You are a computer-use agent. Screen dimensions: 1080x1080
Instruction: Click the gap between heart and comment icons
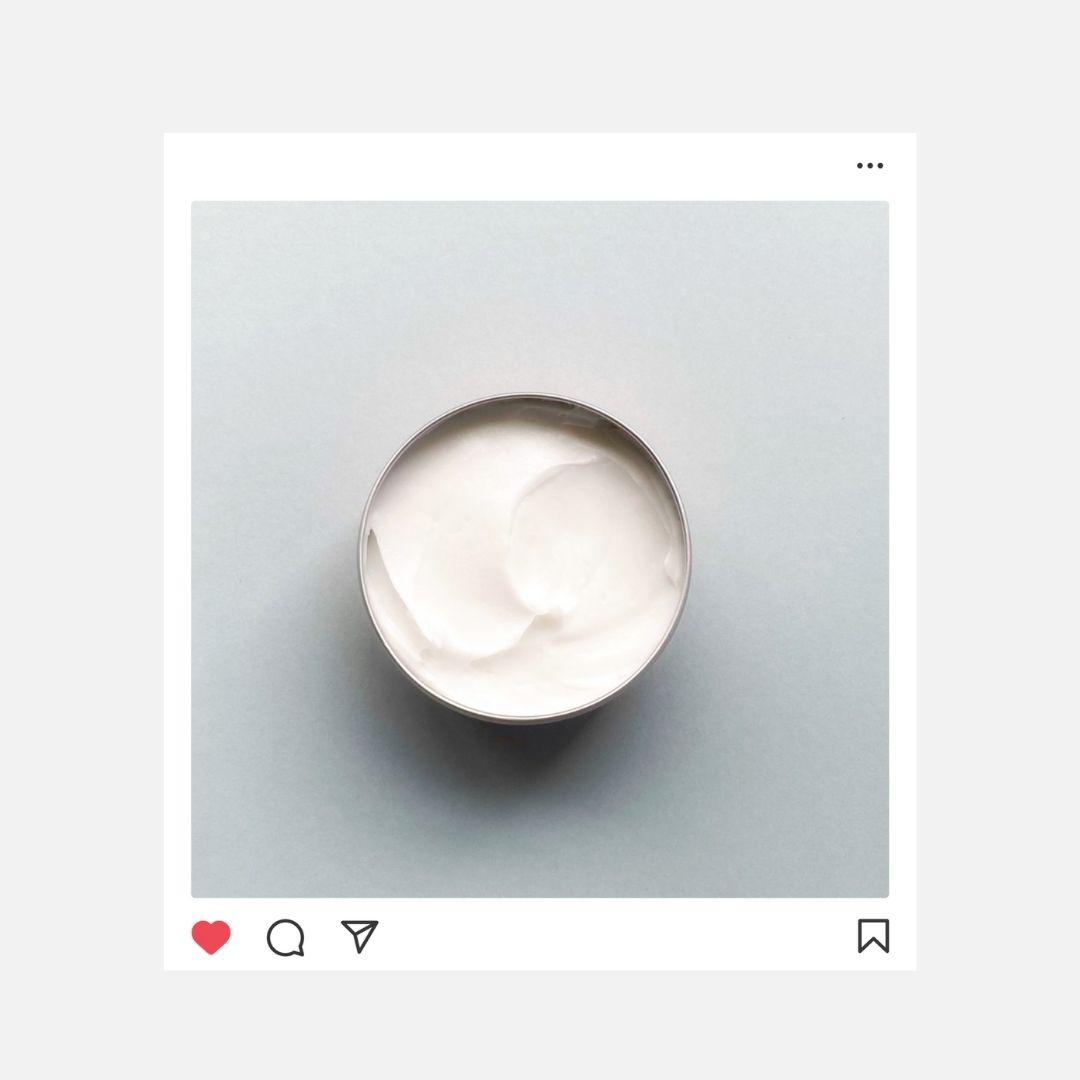tap(249, 937)
